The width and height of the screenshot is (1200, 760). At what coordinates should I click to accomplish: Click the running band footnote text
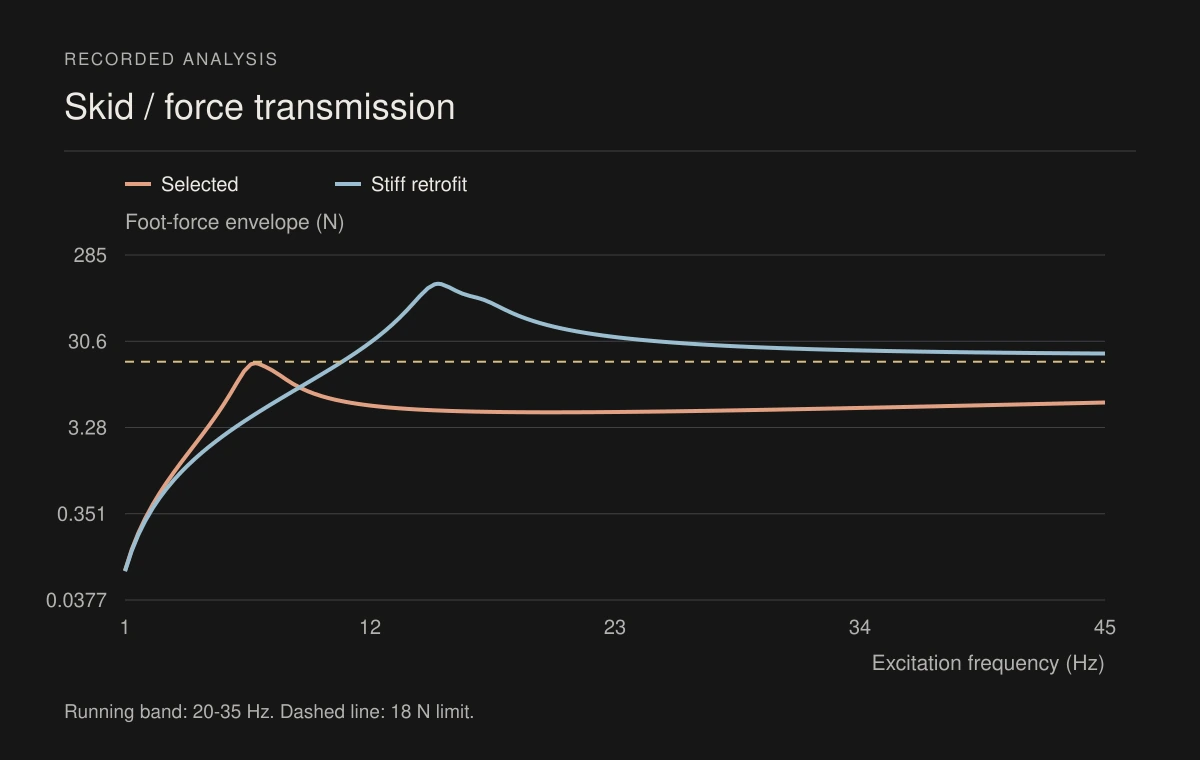tap(269, 712)
